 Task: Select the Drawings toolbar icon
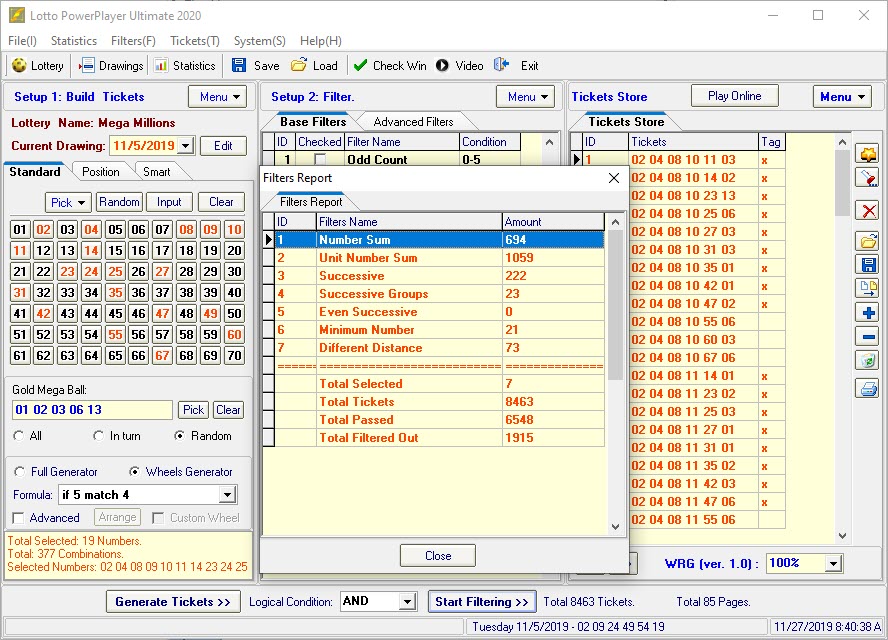[x=110, y=66]
